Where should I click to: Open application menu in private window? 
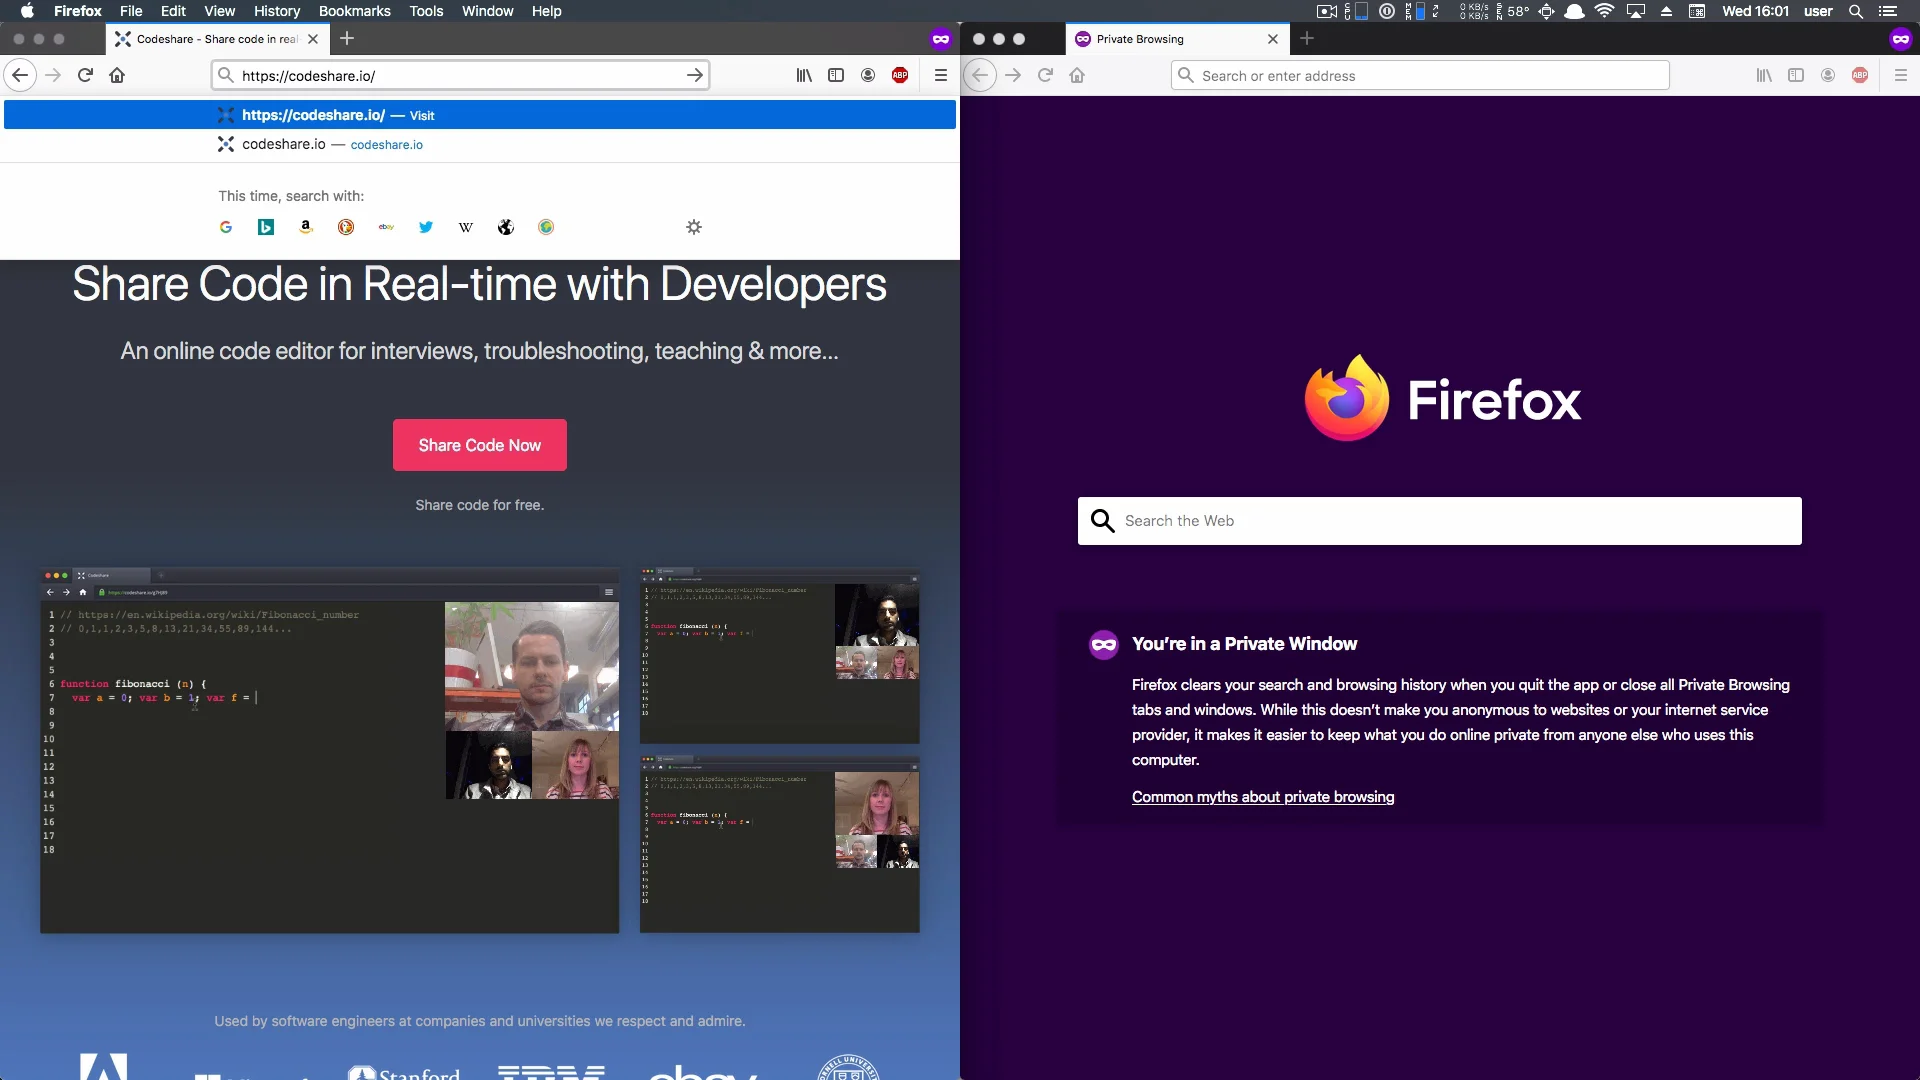[x=1900, y=75]
